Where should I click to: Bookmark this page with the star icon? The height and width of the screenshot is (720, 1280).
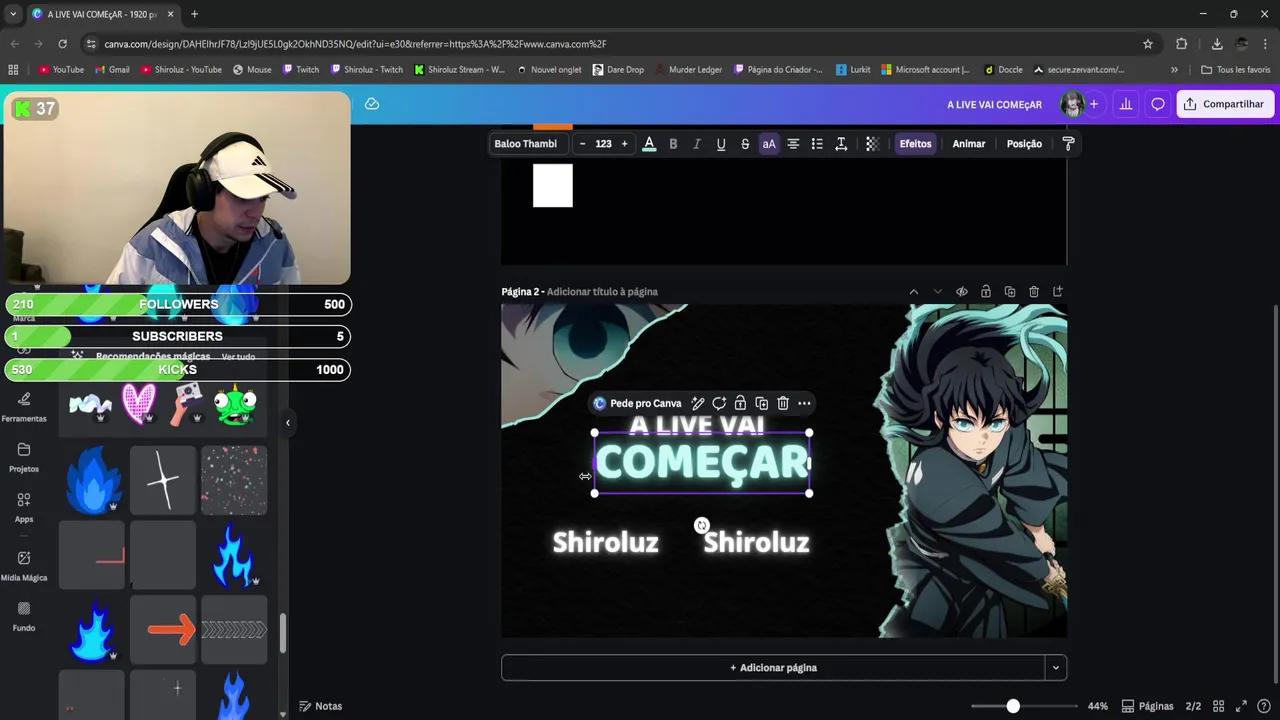1148,44
